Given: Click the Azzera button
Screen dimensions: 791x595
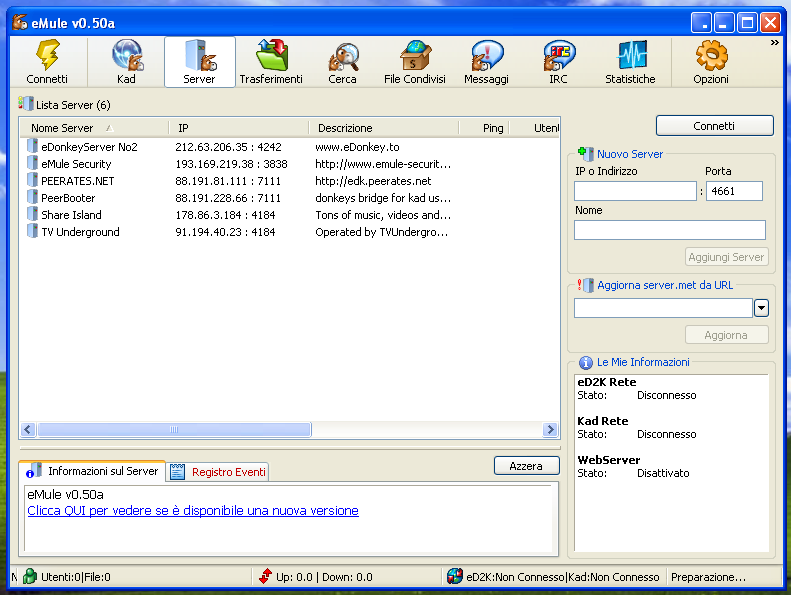Looking at the screenshot, I should coord(526,466).
